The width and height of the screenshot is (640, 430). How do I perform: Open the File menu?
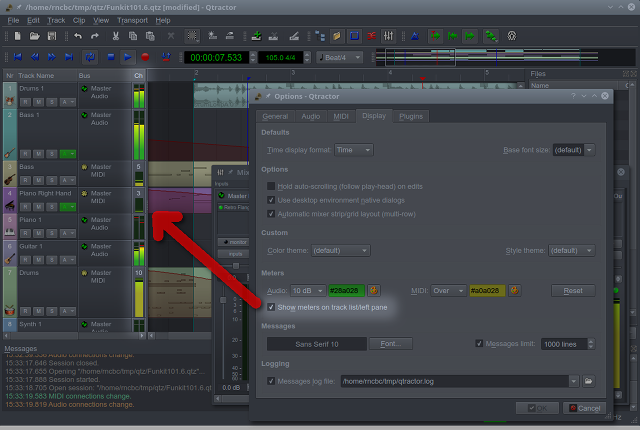13,20
